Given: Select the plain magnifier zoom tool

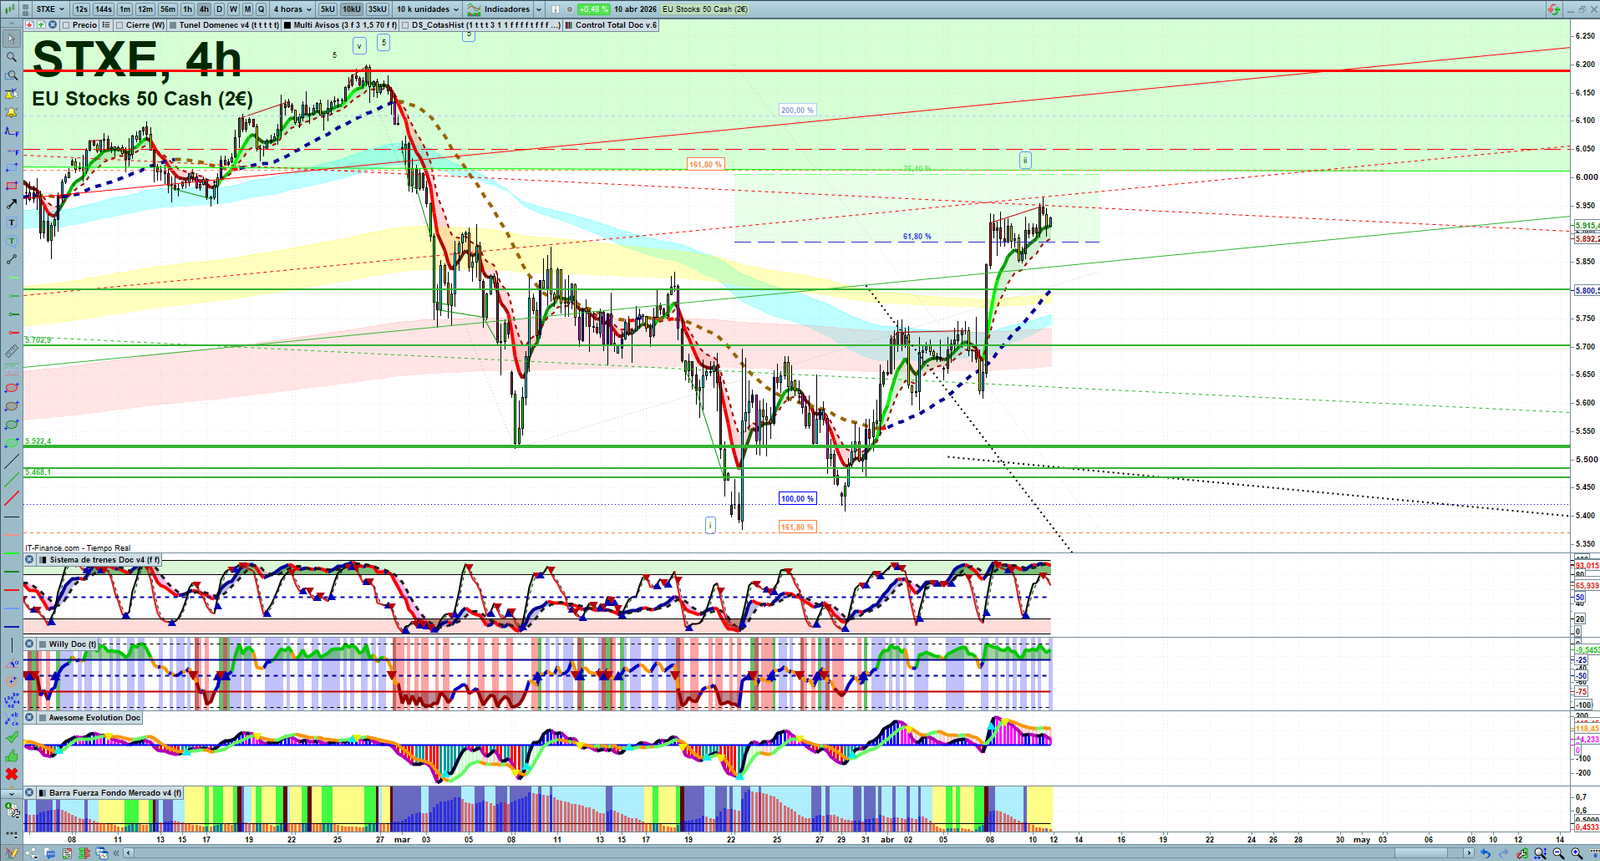Looking at the screenshot, I should click(x=11, y=57).
